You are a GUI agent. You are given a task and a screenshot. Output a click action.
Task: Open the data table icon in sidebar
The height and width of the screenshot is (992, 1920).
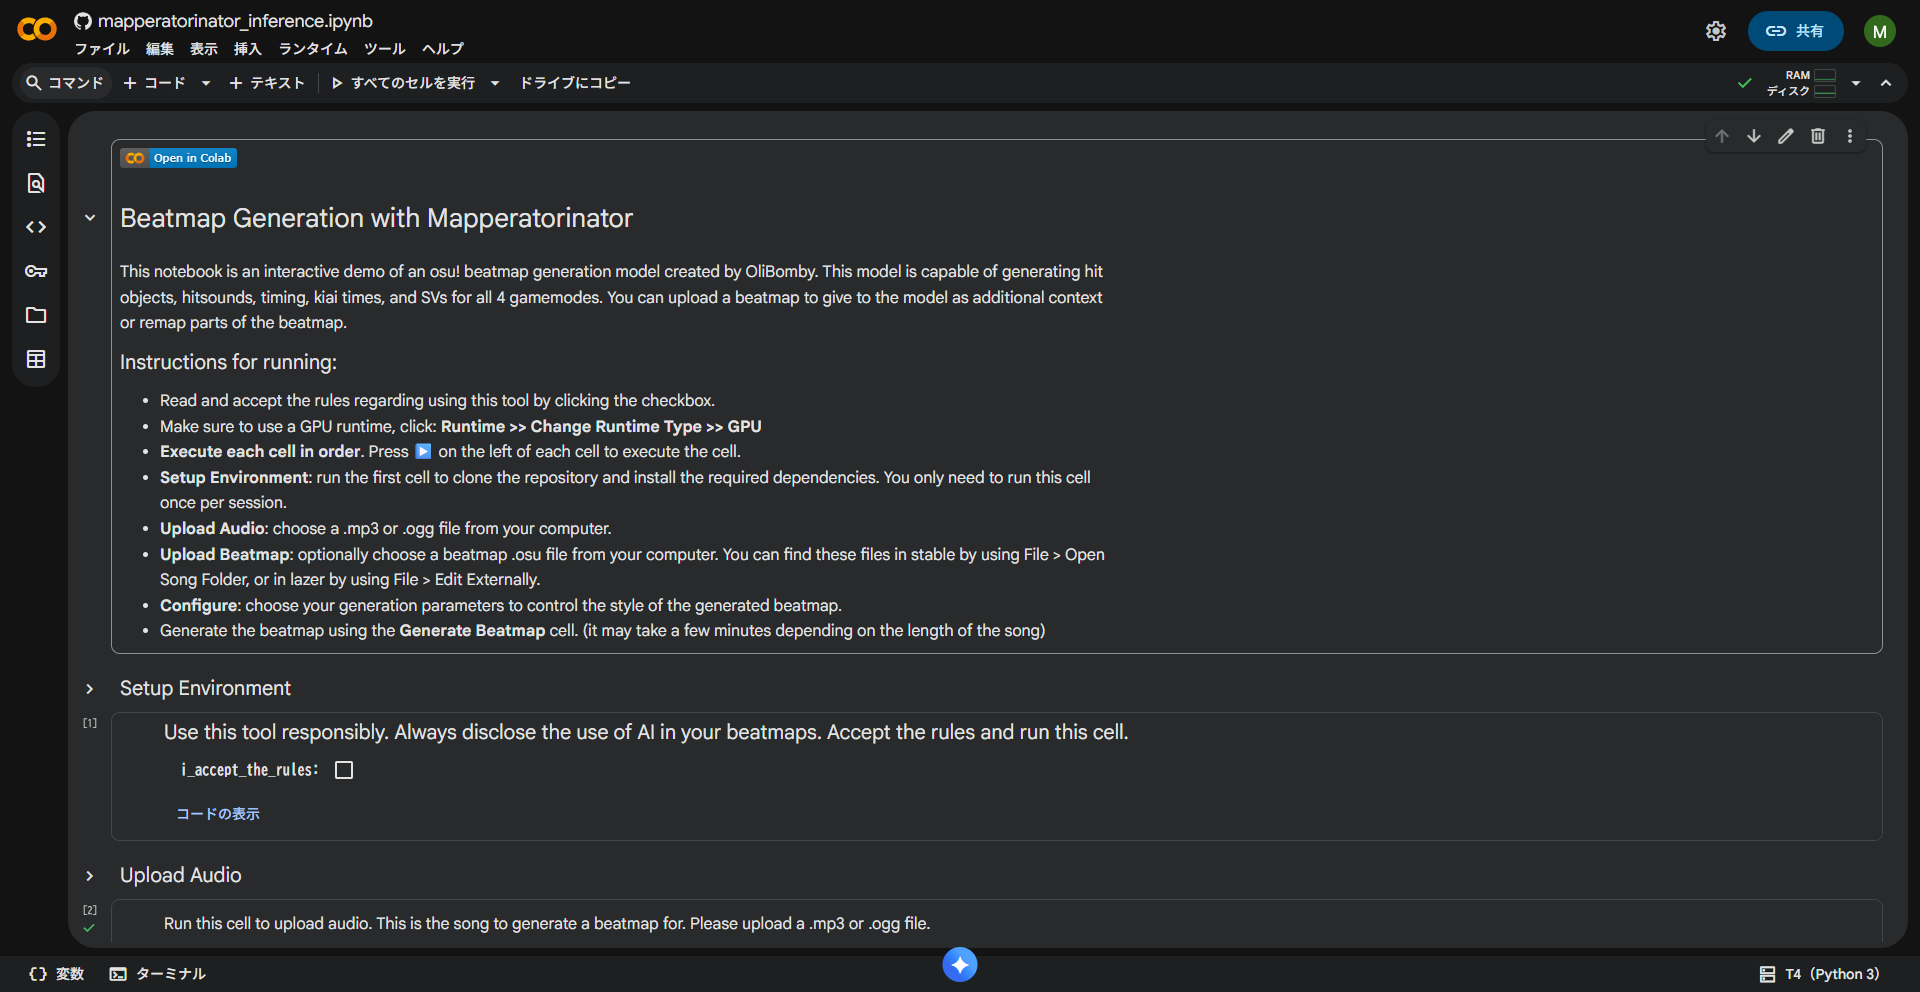[x=36, y=359]
